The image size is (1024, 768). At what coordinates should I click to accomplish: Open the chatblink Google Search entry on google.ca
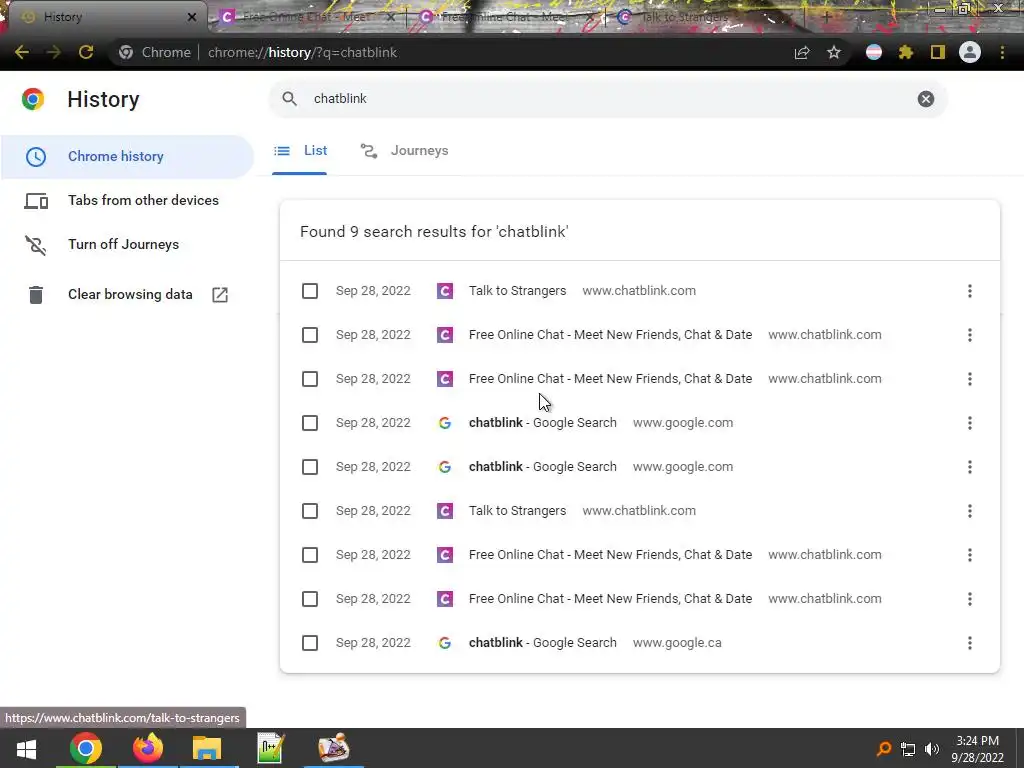pos(543,643)
